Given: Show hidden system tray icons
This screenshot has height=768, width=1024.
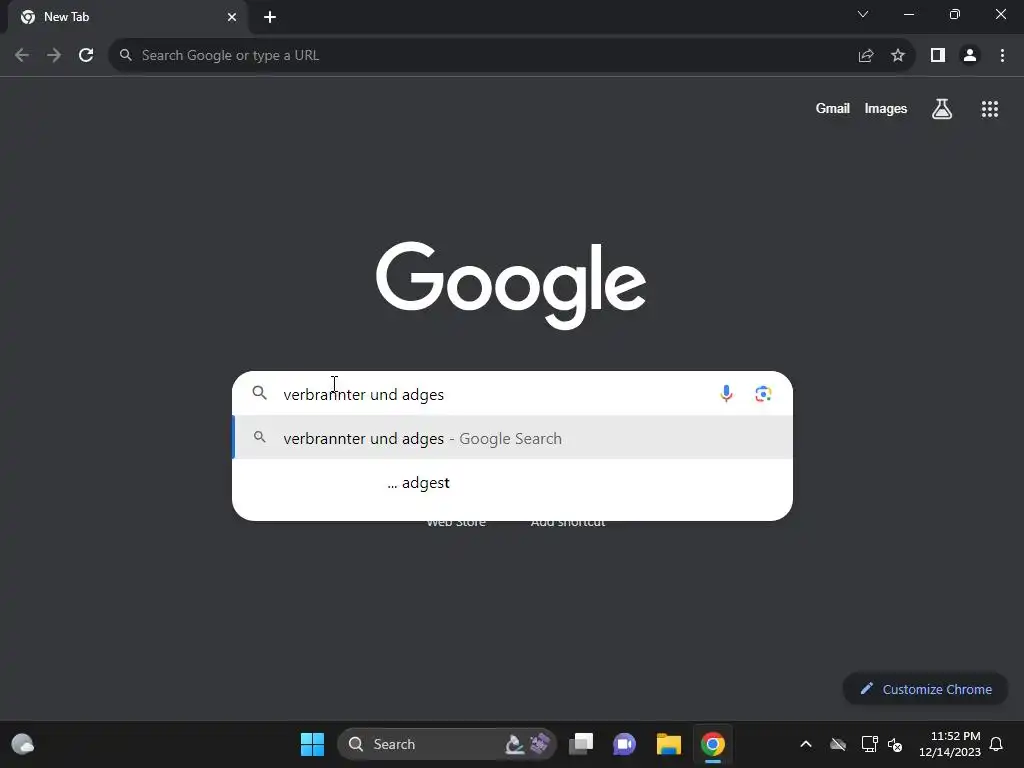Looking at the screenshot, I should coord(806,744).
